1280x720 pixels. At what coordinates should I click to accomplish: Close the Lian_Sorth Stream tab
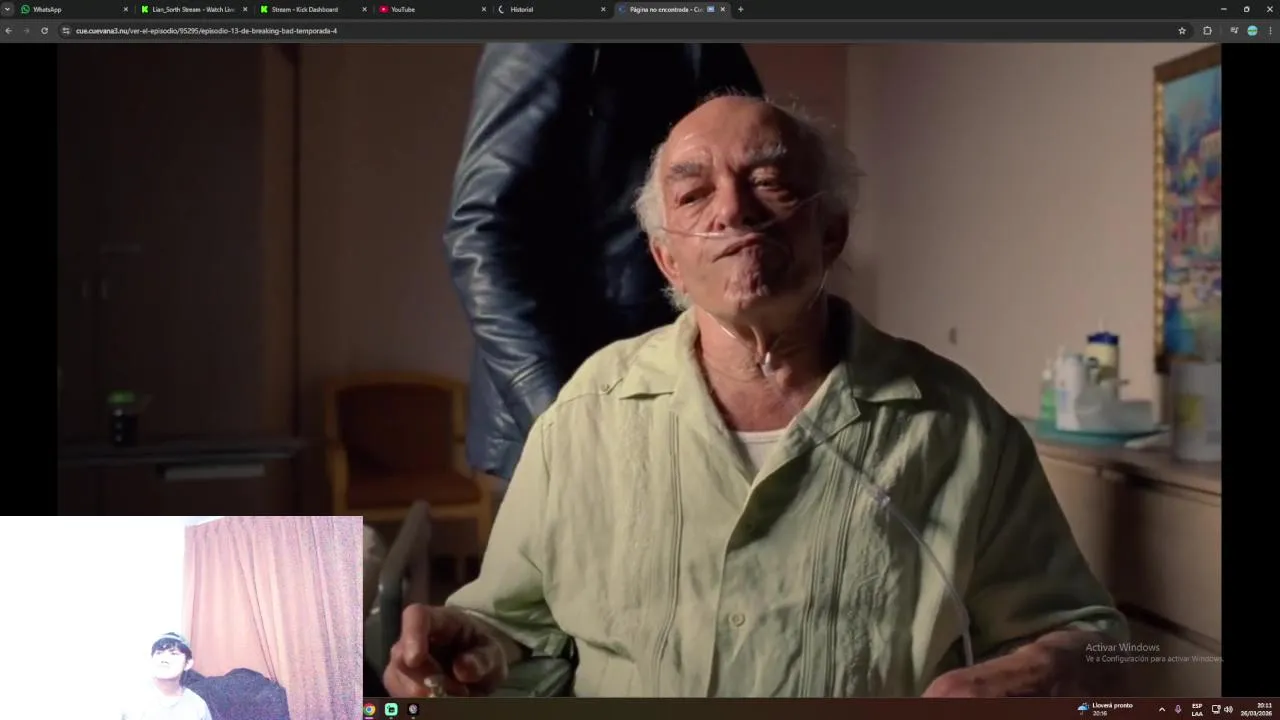click(245, 9)
